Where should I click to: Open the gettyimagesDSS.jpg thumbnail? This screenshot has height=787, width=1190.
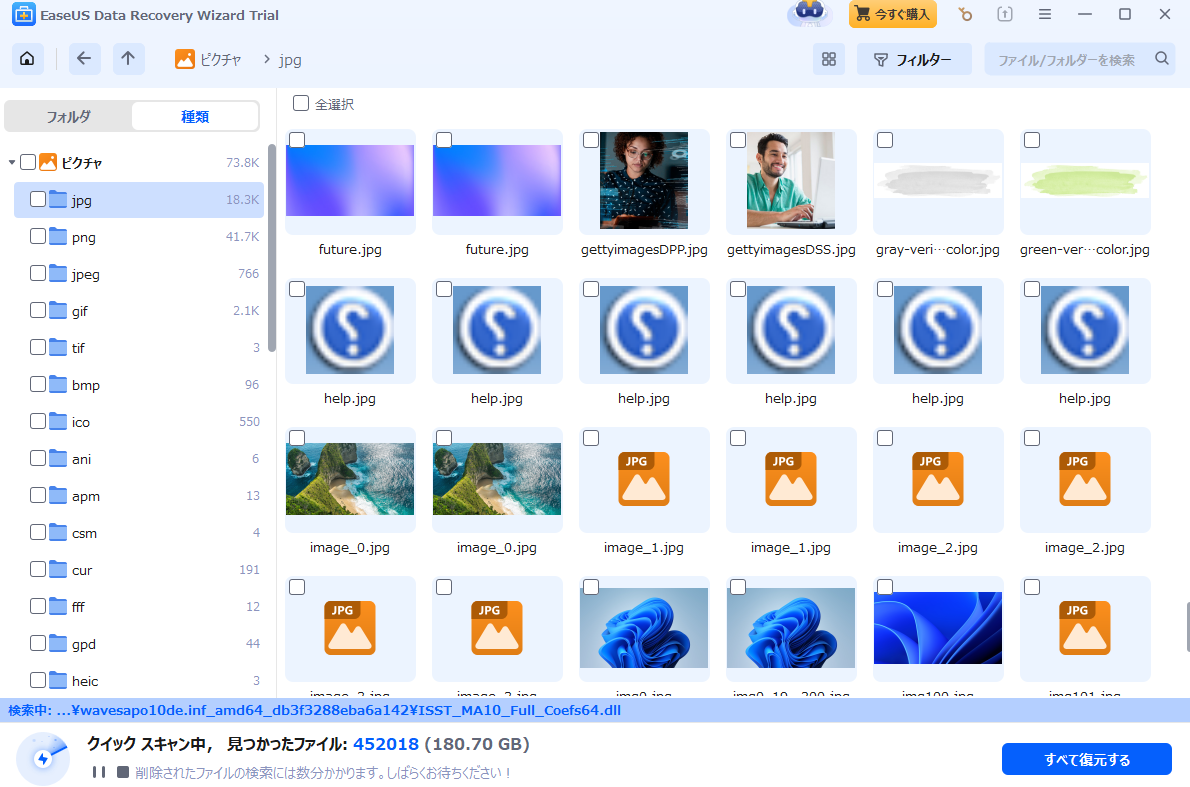click(791, 181)
